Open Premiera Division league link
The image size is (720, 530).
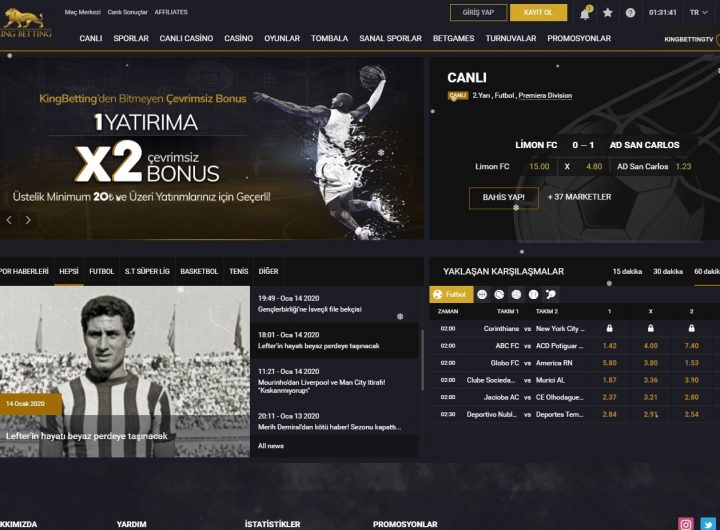tap(545, 96)
